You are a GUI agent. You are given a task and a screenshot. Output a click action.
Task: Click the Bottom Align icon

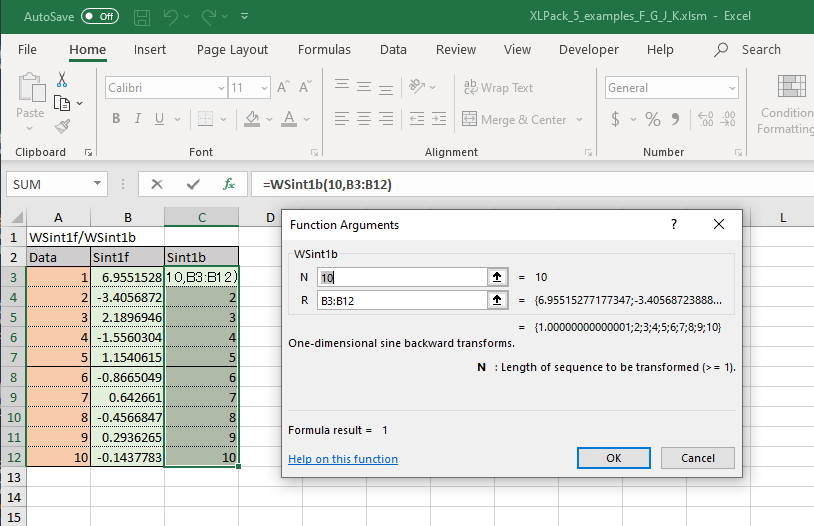[386, 88]
